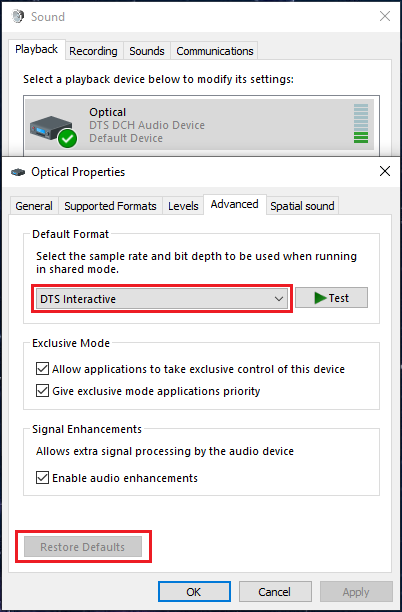Uncheck Give exclusive mode applications priority
Image resolution: width=402 pixels, height=612 pixels.
point(42,391)
